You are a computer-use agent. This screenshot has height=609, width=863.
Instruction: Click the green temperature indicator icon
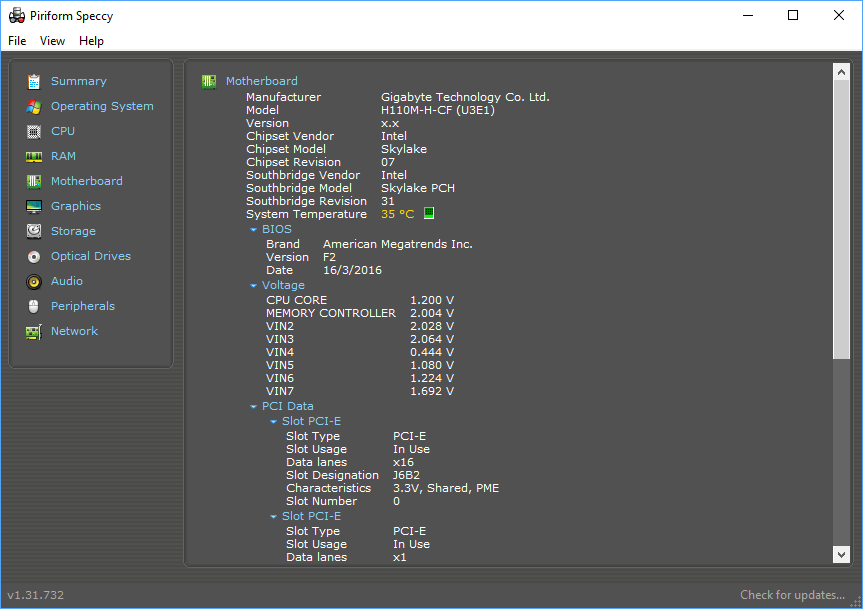tap(429, 213)
